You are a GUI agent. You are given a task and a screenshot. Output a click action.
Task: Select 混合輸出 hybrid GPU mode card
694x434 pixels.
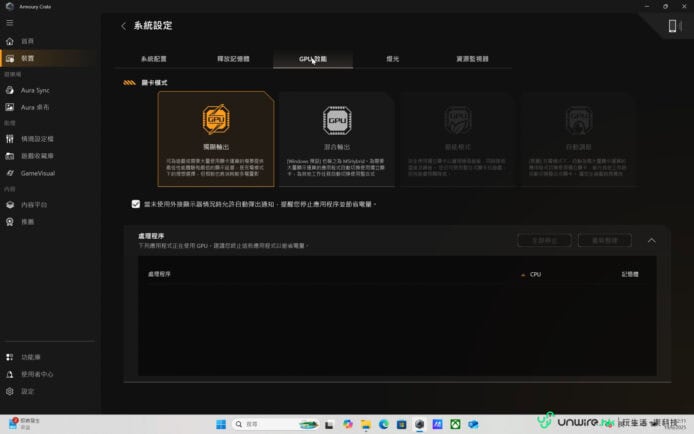tap(336, 139)
